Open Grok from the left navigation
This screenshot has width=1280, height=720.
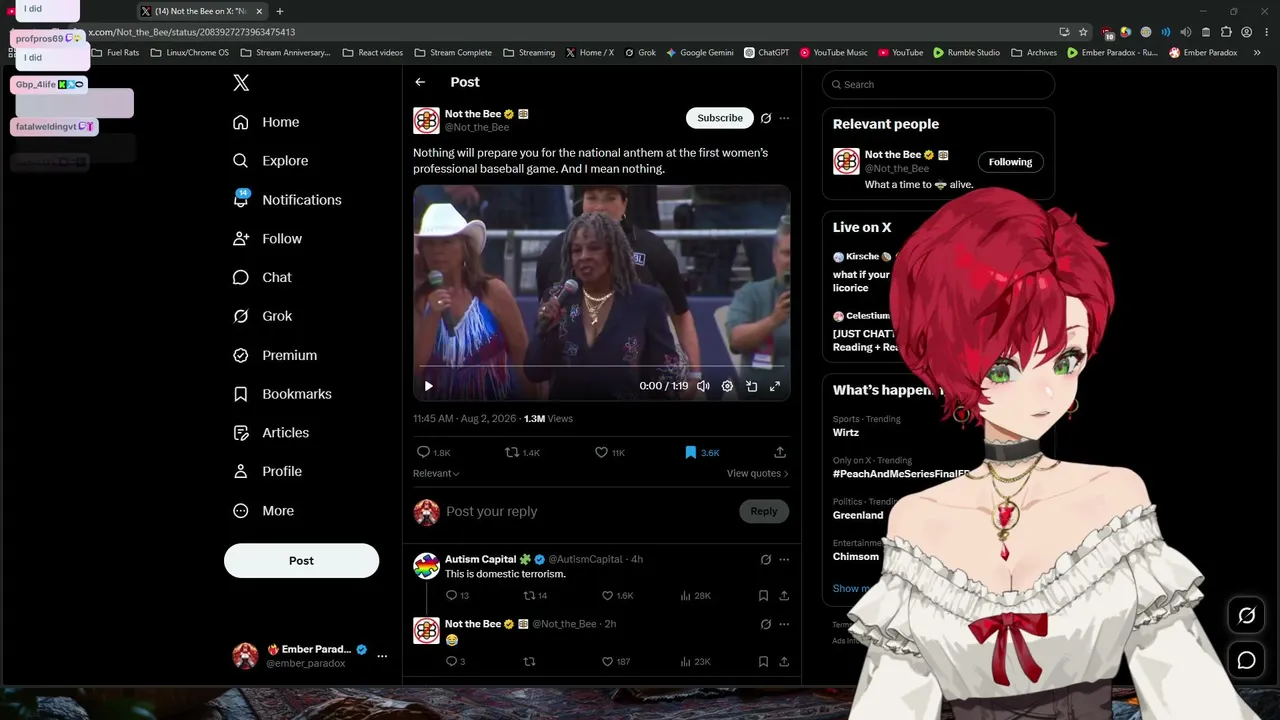click(x=262, y=316)
